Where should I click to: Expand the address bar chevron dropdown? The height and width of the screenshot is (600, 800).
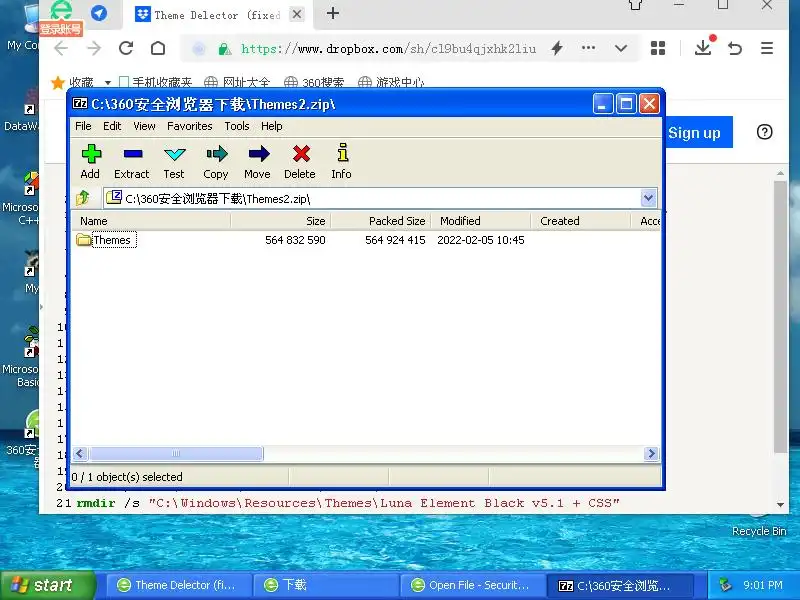621,48
